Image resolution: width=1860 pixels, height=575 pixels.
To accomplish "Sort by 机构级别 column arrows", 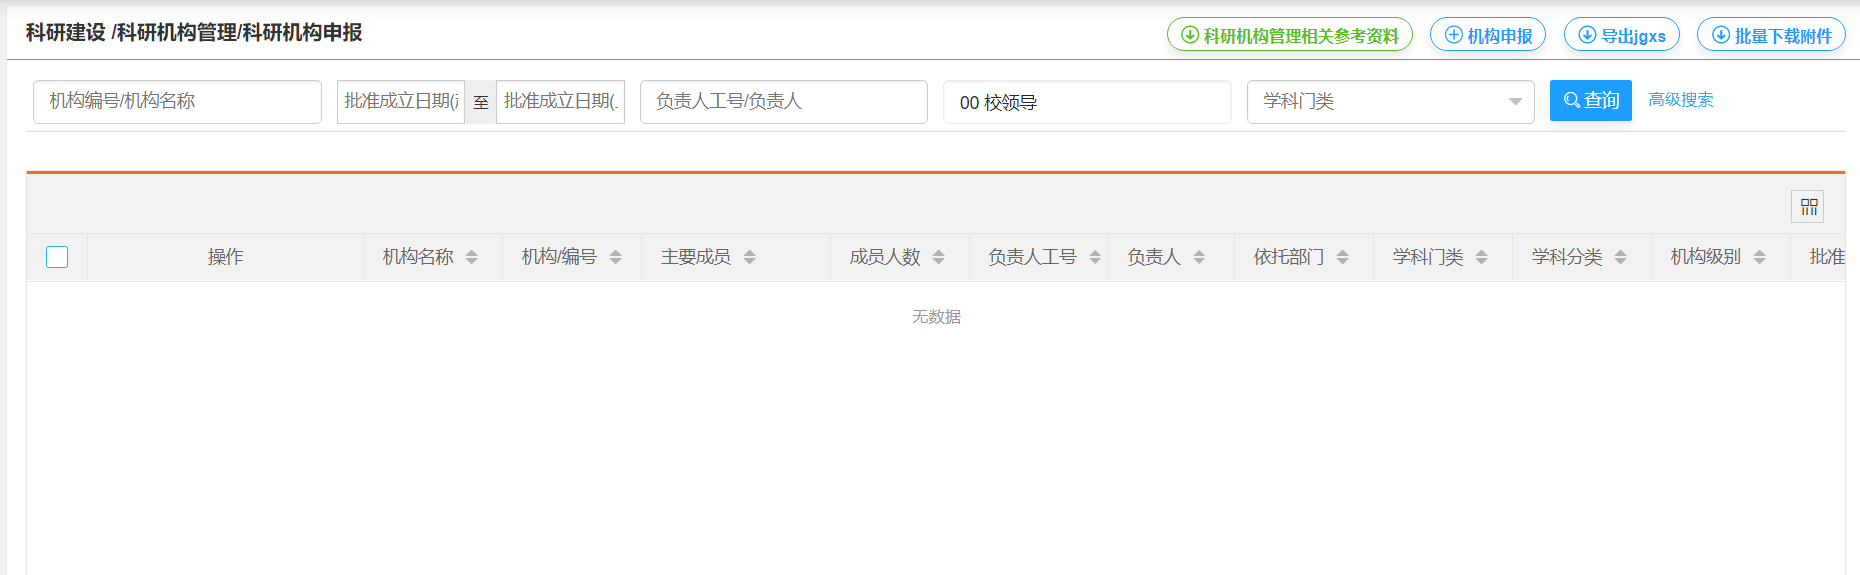I will coord(1759,257).
